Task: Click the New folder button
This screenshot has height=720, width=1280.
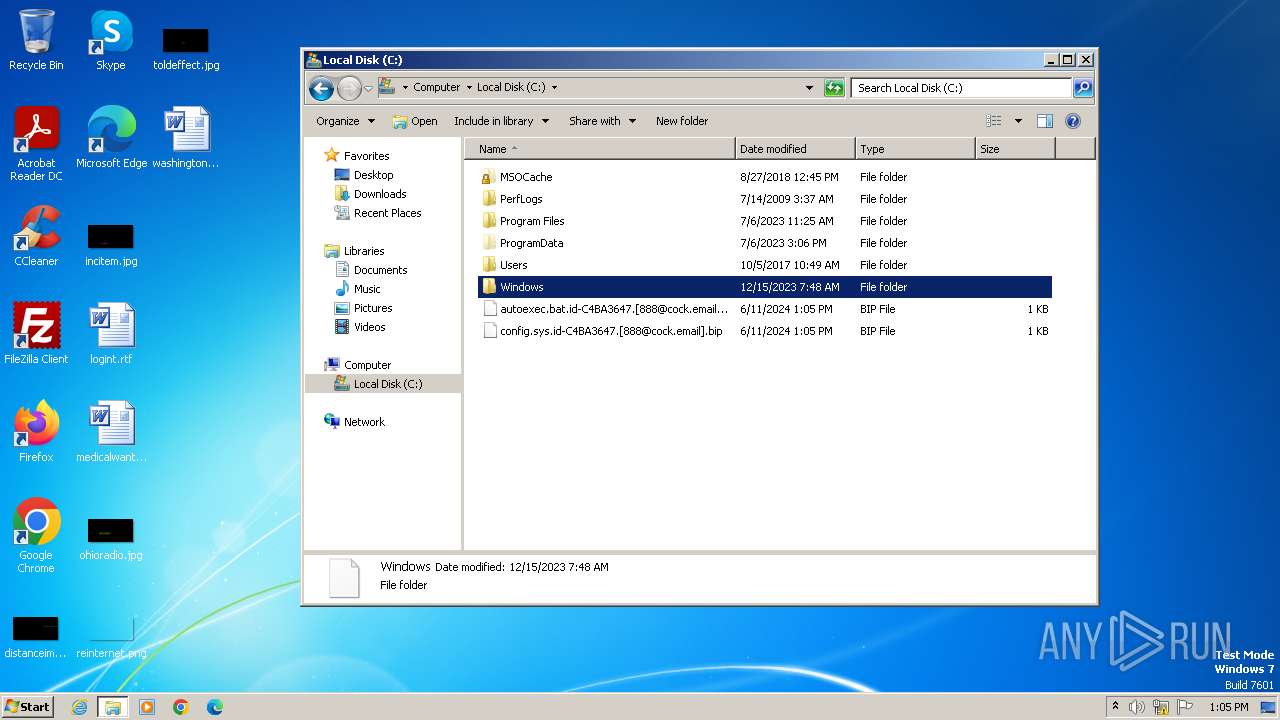Action: 682,121
